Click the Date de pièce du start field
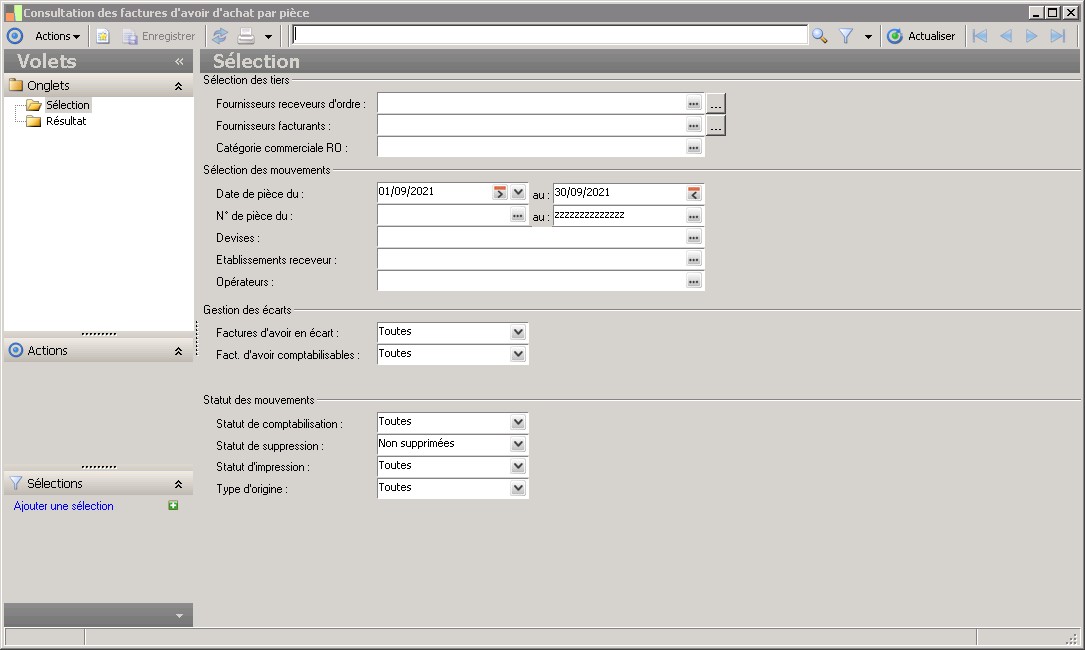 pyautogui.click(x=434, y=192)
